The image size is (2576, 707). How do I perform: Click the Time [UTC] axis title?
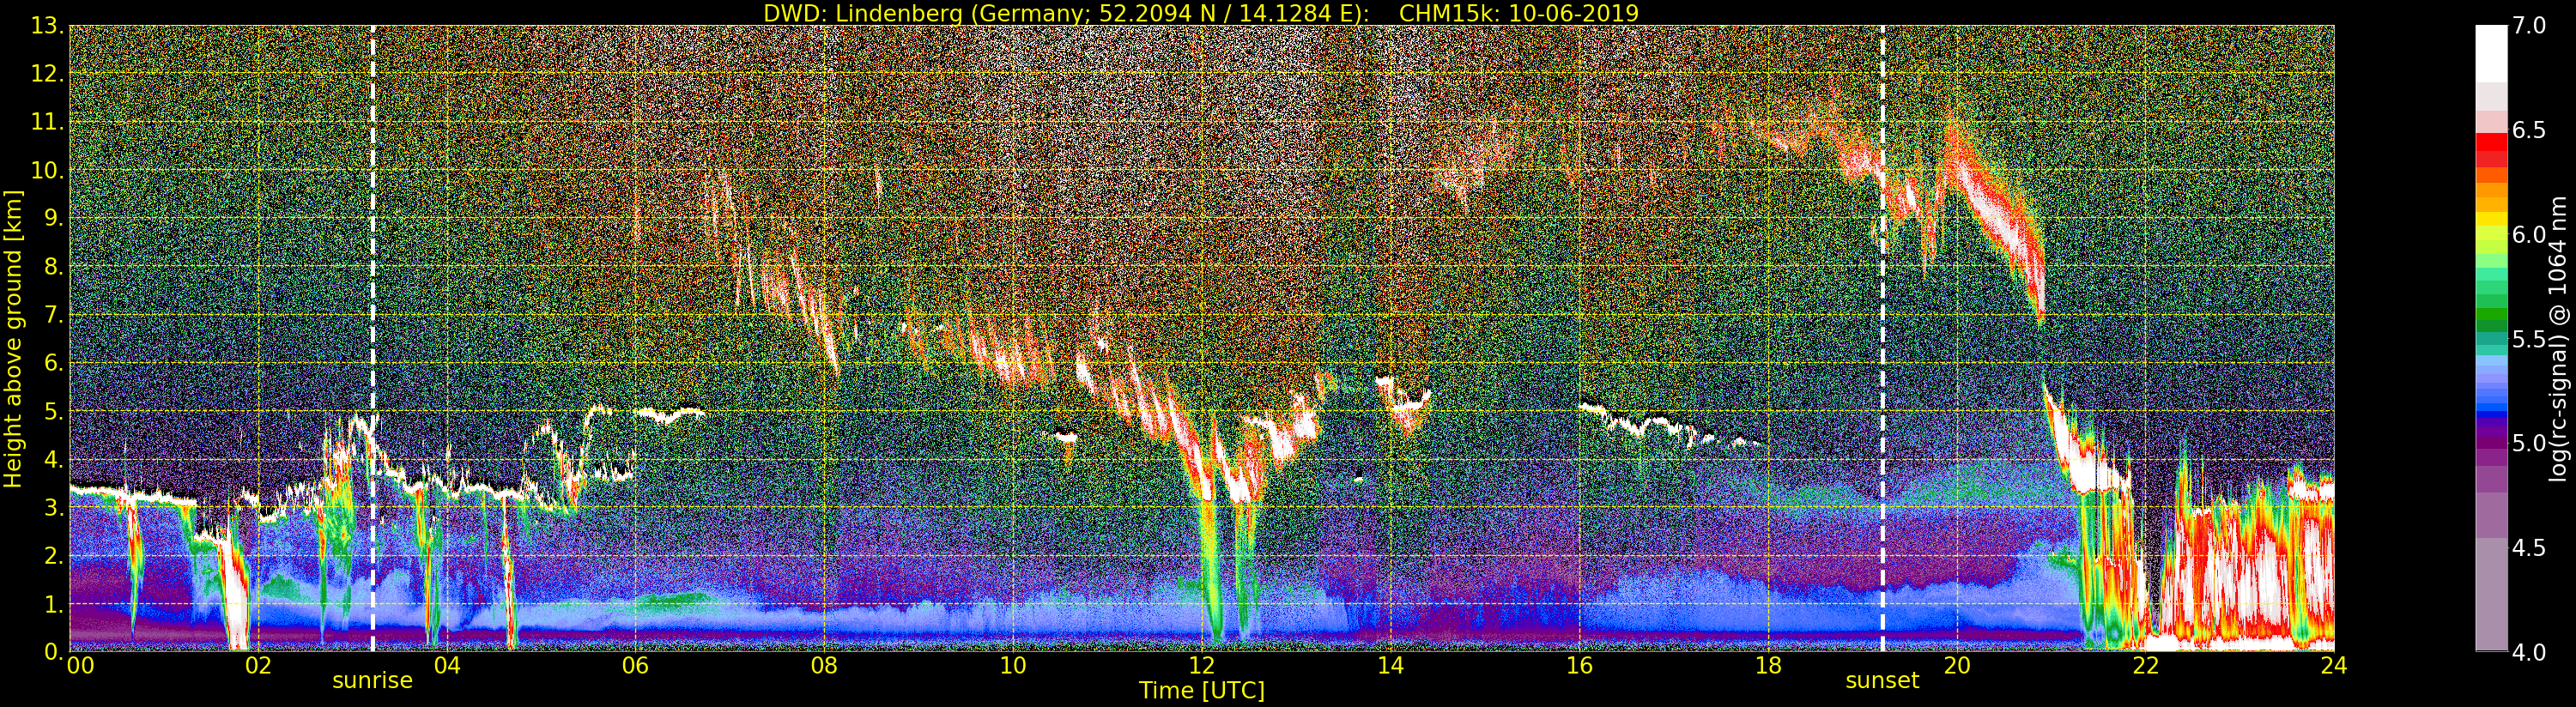pos(1201,690)
